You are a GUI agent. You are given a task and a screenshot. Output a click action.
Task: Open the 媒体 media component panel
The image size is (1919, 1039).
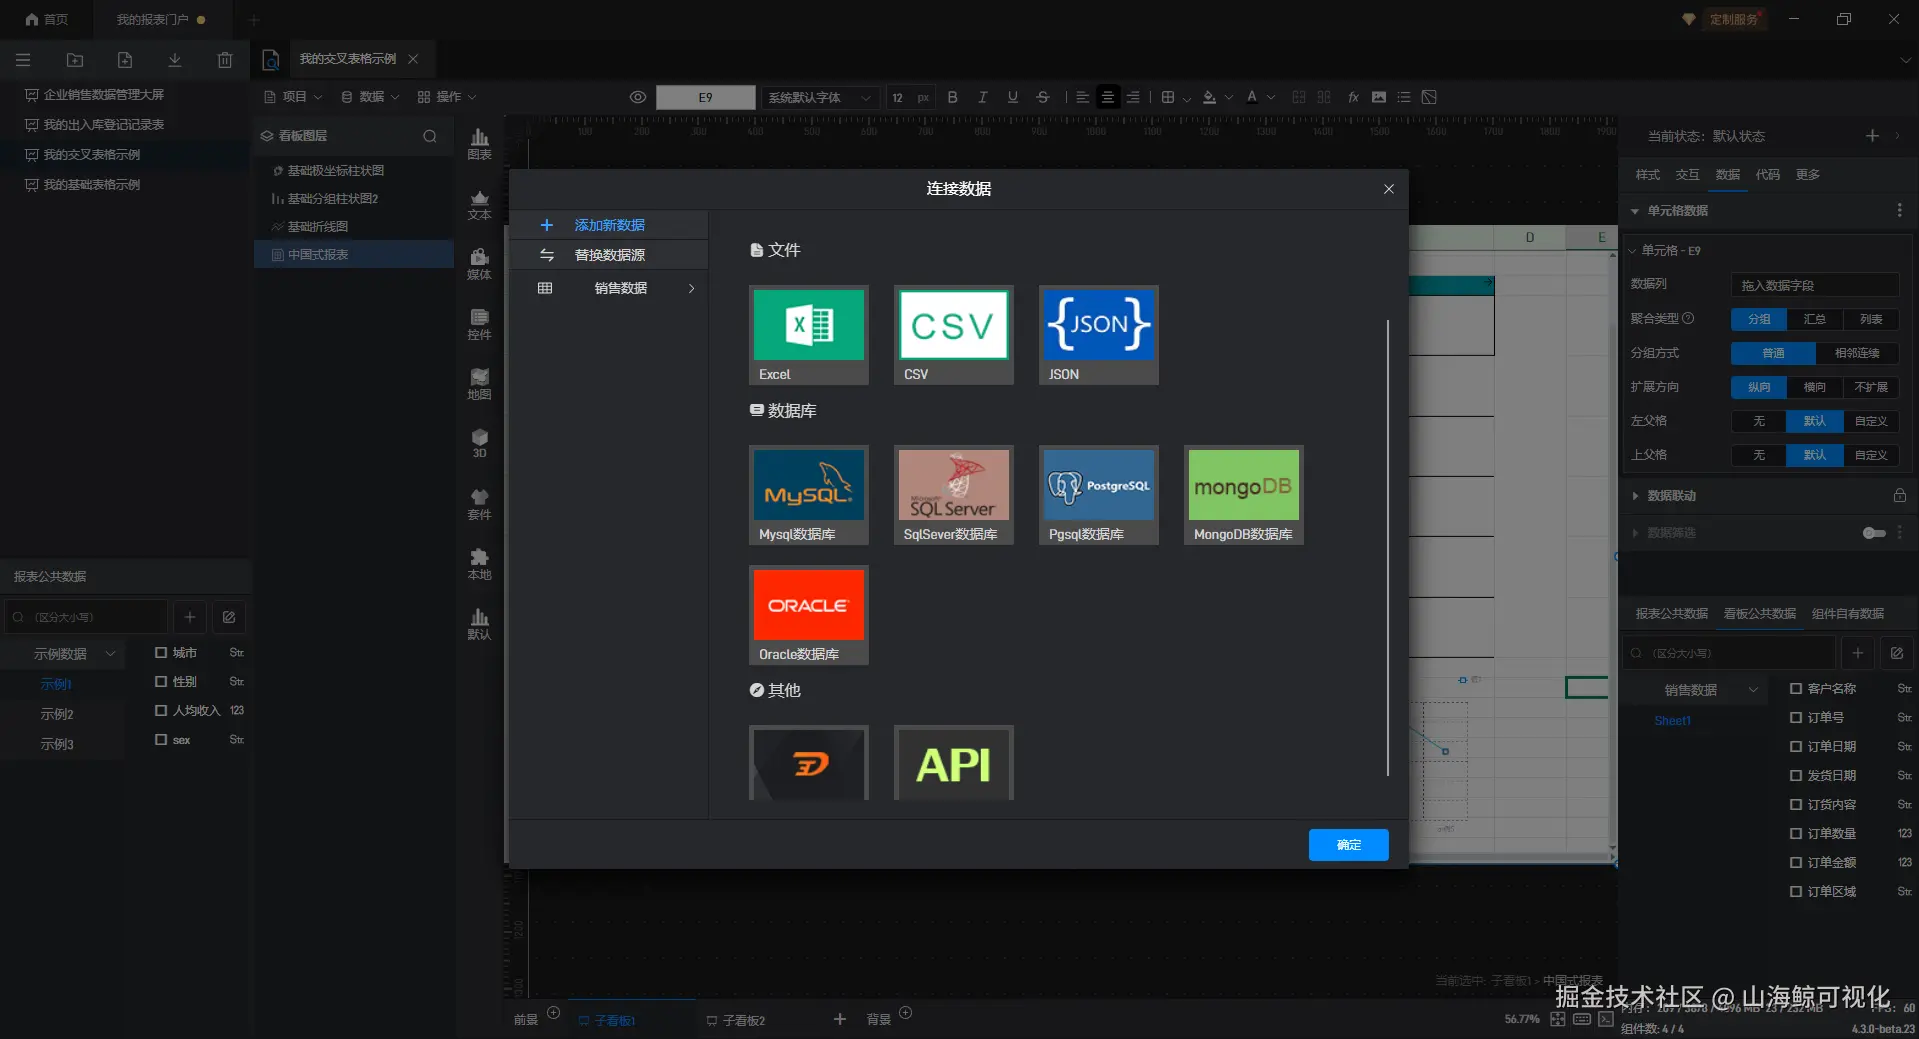pyautogui.click(x=479, y=264)
